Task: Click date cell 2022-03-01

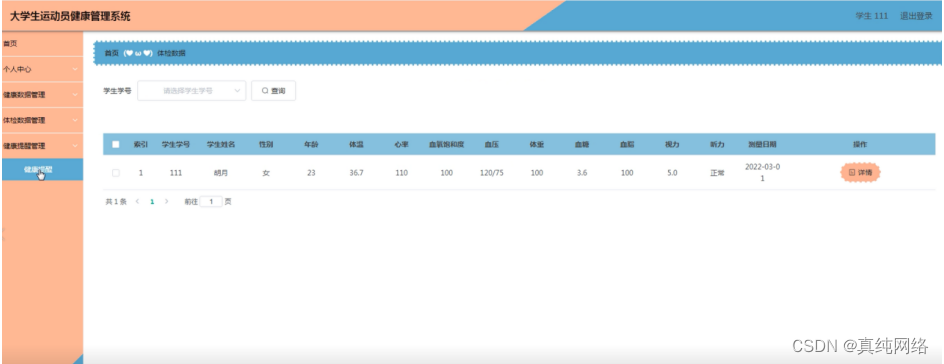Action: pos(762,173)
